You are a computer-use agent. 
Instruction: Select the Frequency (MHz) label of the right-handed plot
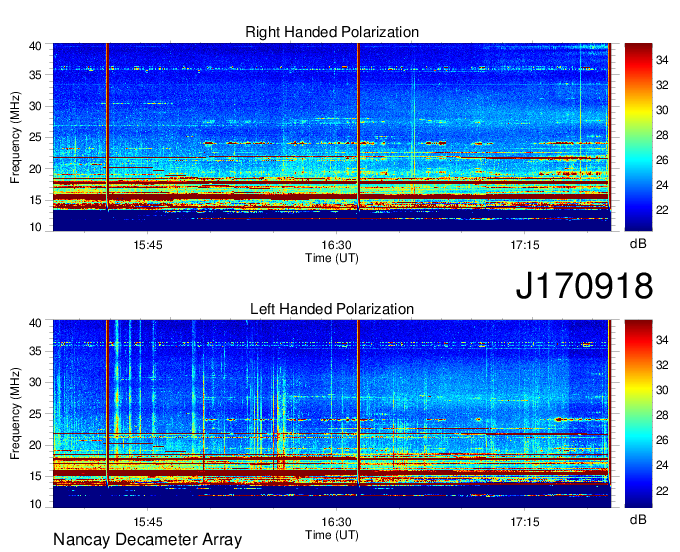point(15,137)
